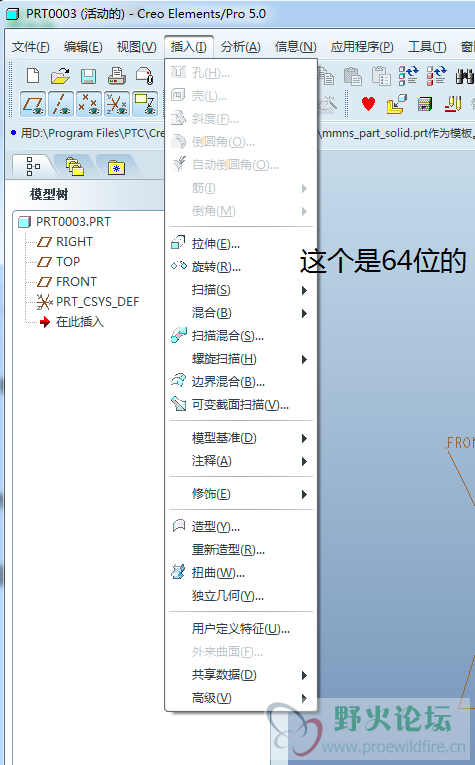The height and width of the screenshot is (765, 475).
Task: Click the binoculars Find icon
Action: point(464,76)
